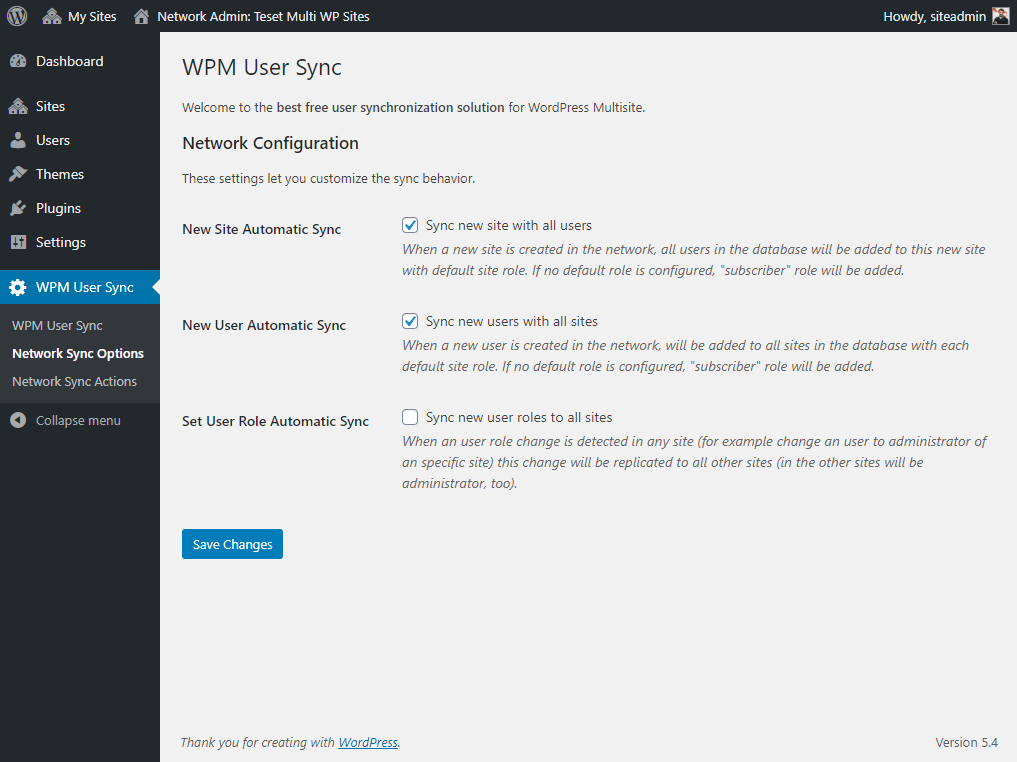Follow the WordPress footer link
The width and height of the screenshot is (1017, 762).
368,743
